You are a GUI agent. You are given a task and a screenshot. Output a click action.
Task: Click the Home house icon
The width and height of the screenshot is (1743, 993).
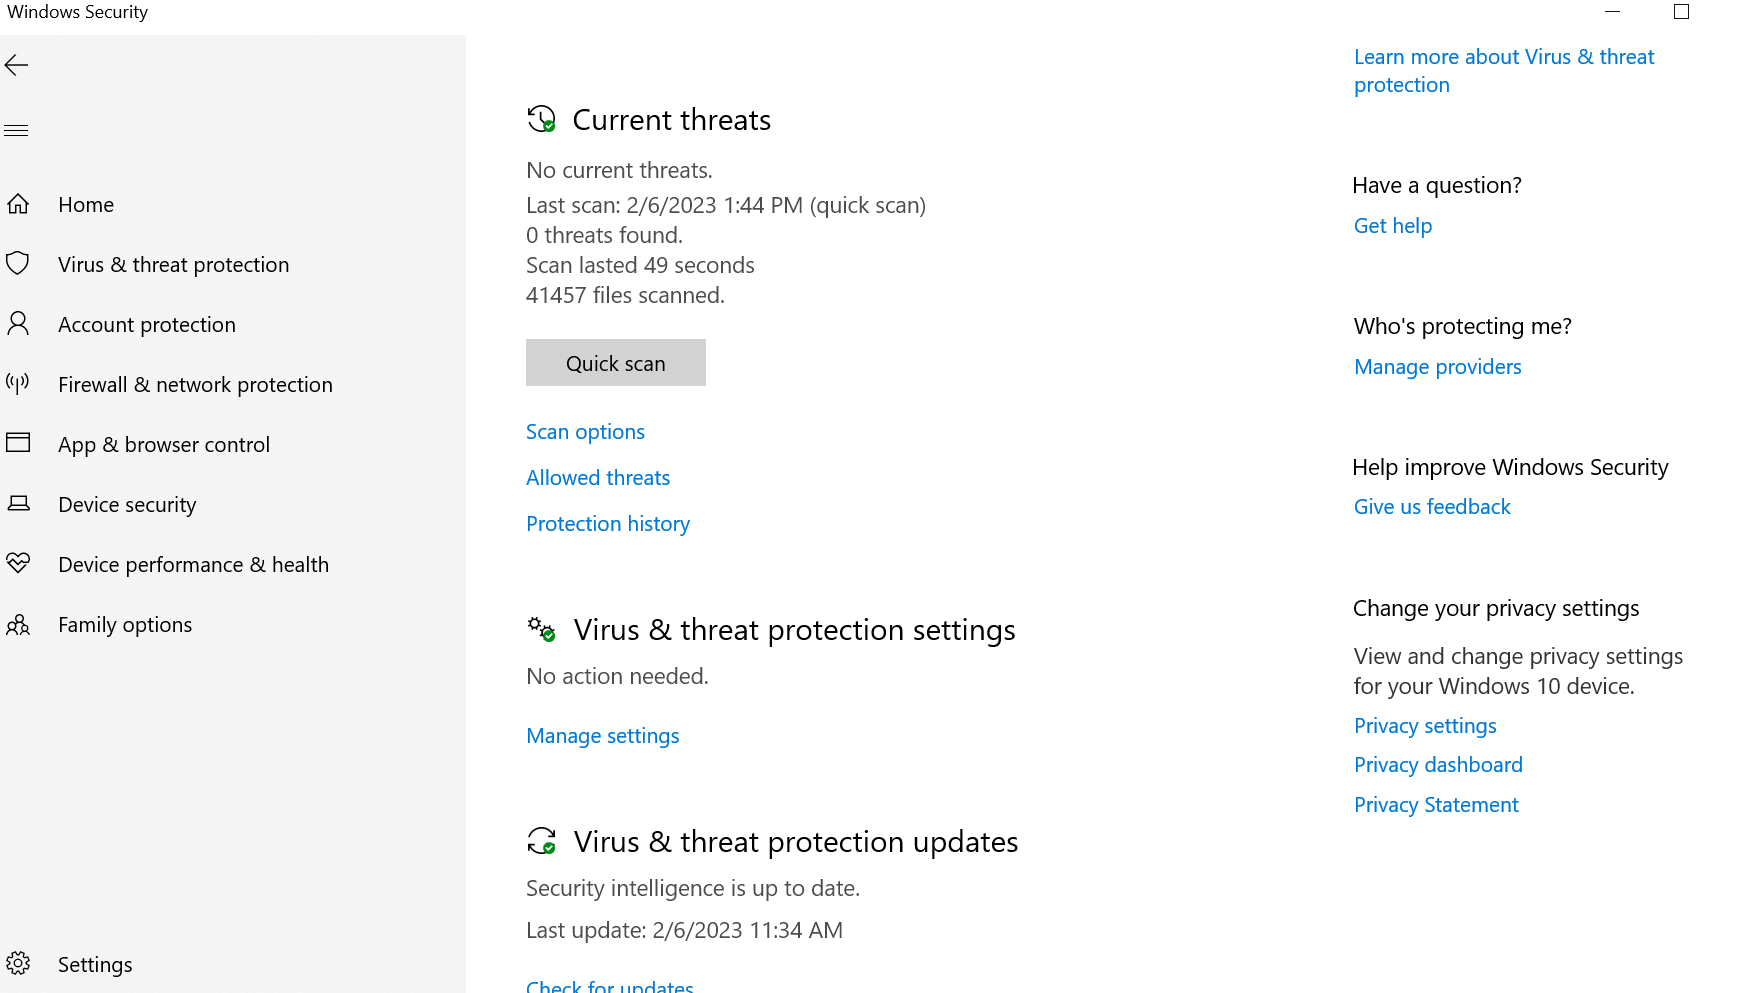pos(18,205)
